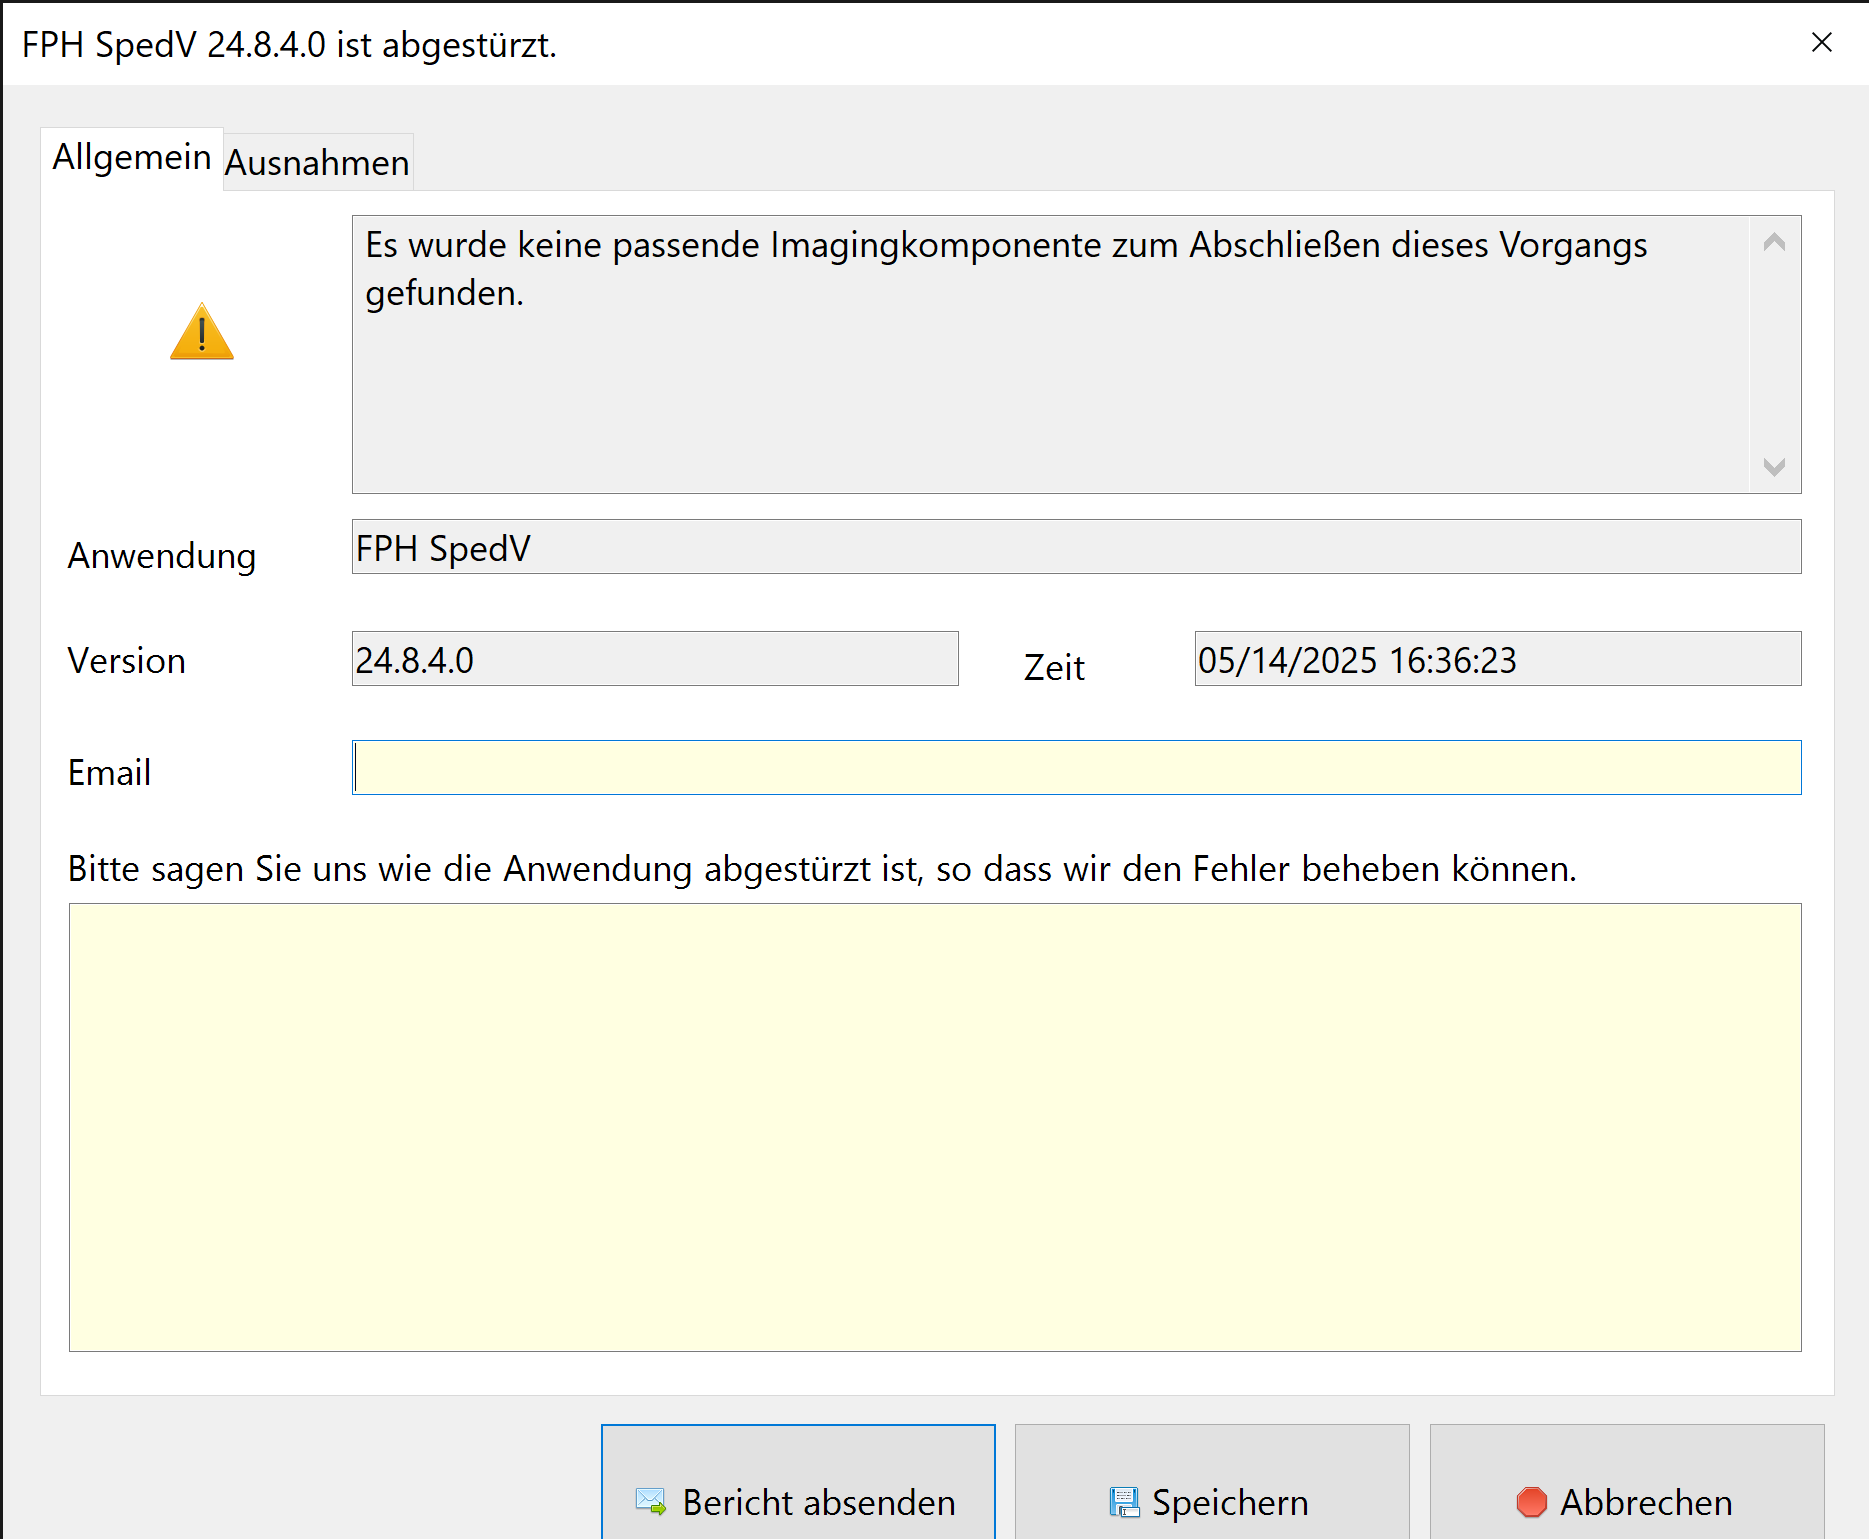1869x1539 pixels.
Task: Click the Version label
Action: [x=127, y=661]
